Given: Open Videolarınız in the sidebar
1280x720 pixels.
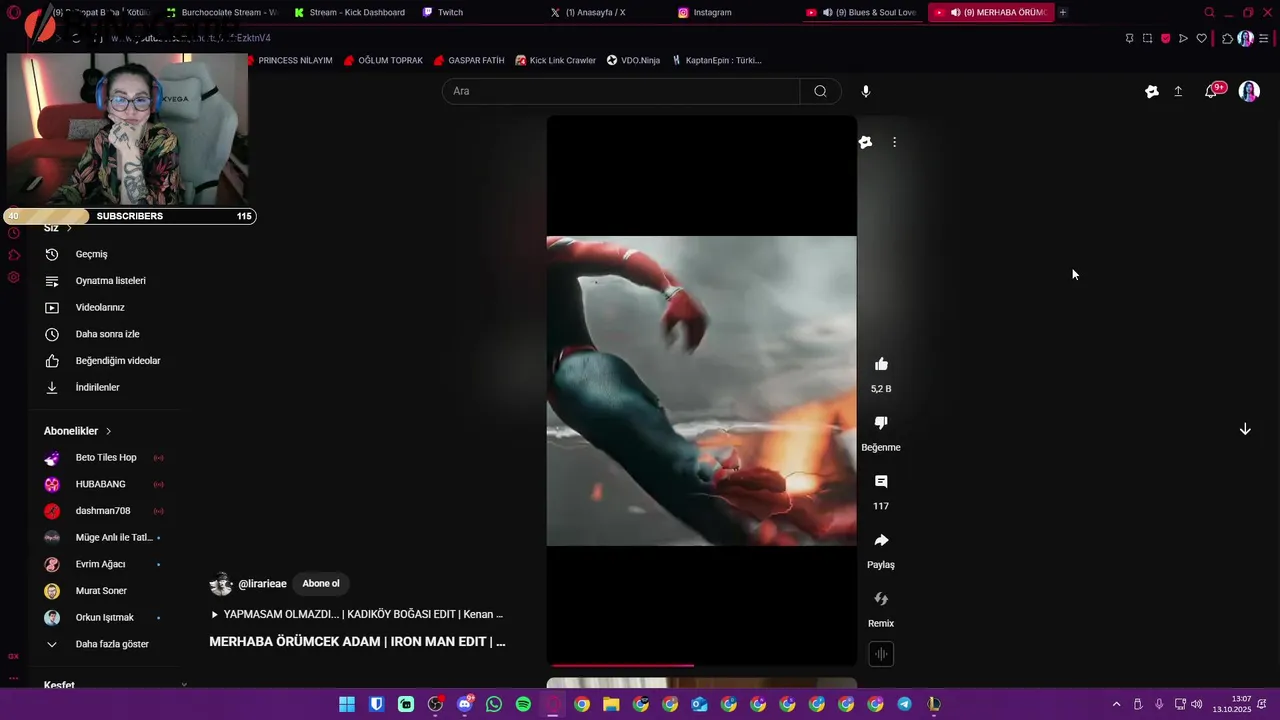Looking at the screenshot, I should [x=105, y=307].
